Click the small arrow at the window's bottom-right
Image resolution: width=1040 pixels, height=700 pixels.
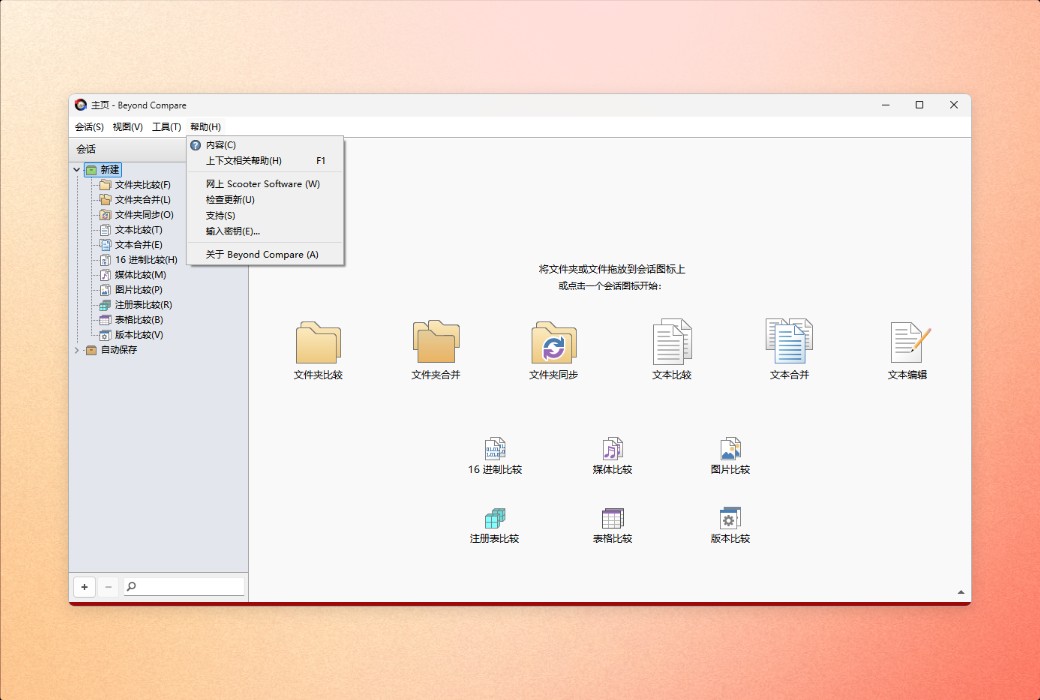(960, 593)
